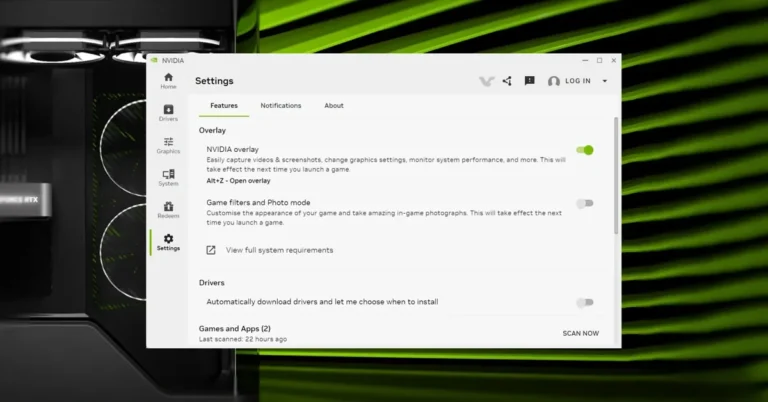Close the NVIDIA window
The image size is (768, 402).
pos(614,60)
